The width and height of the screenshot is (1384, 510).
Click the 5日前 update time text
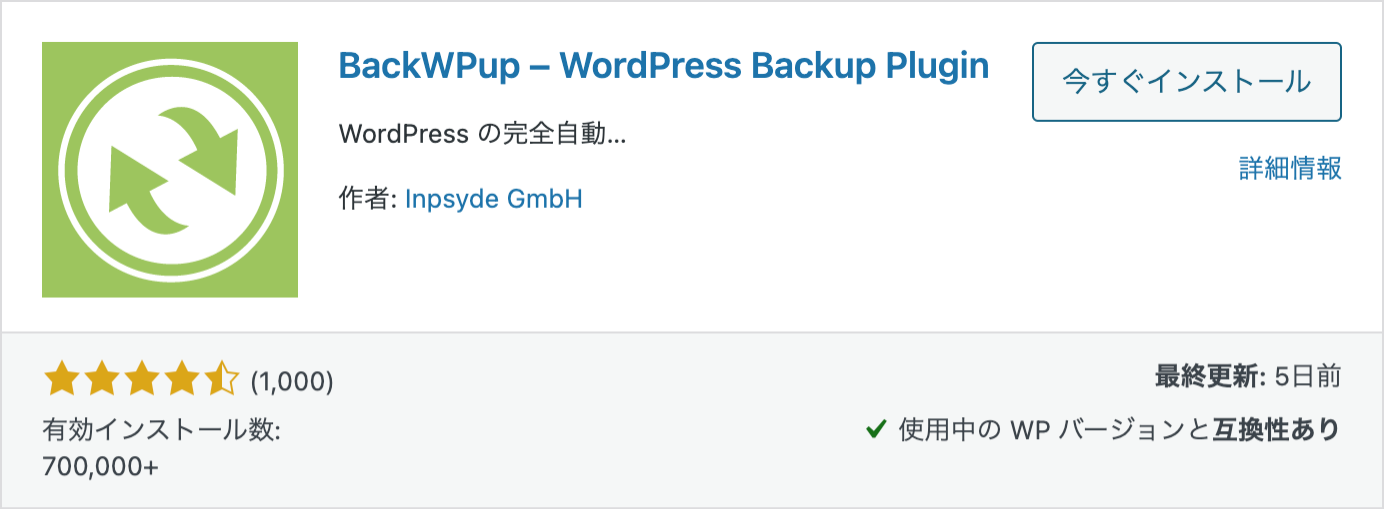tap(1308, 377)
